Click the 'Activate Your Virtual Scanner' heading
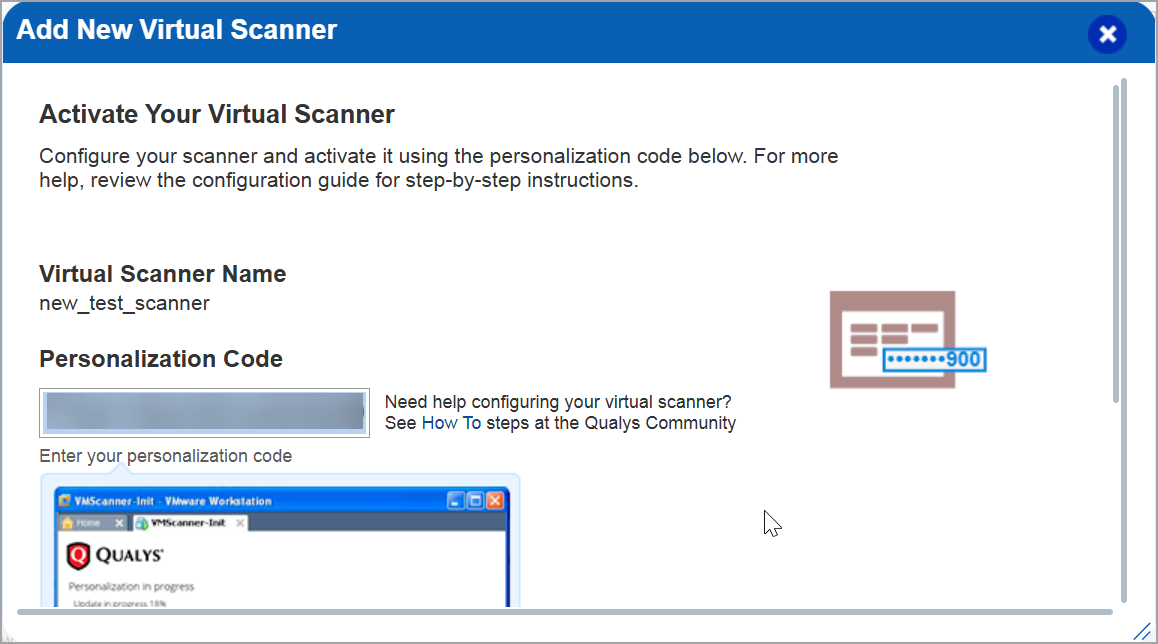Screen dimensions: 1158x644 click(217, 114)
